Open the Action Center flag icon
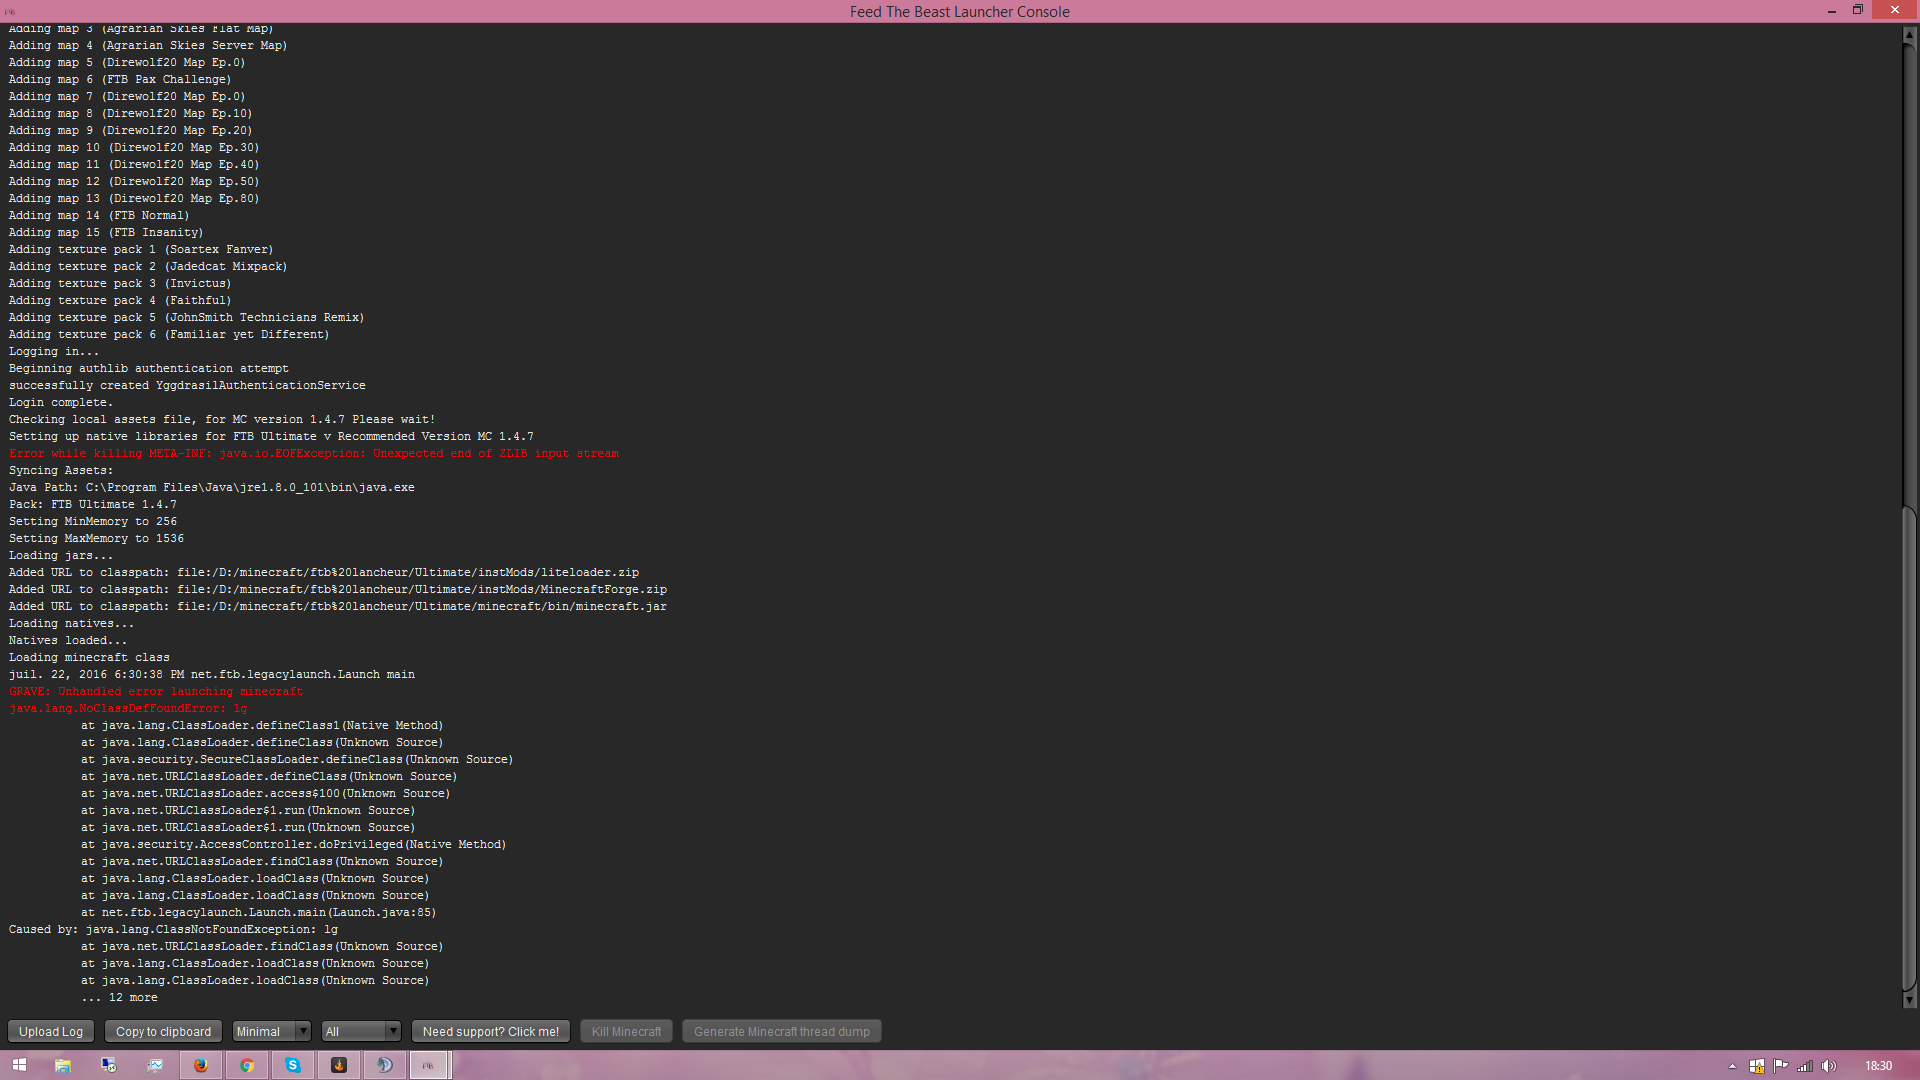Viewport: 1920px width, 1080px height. (1781, 1066)
